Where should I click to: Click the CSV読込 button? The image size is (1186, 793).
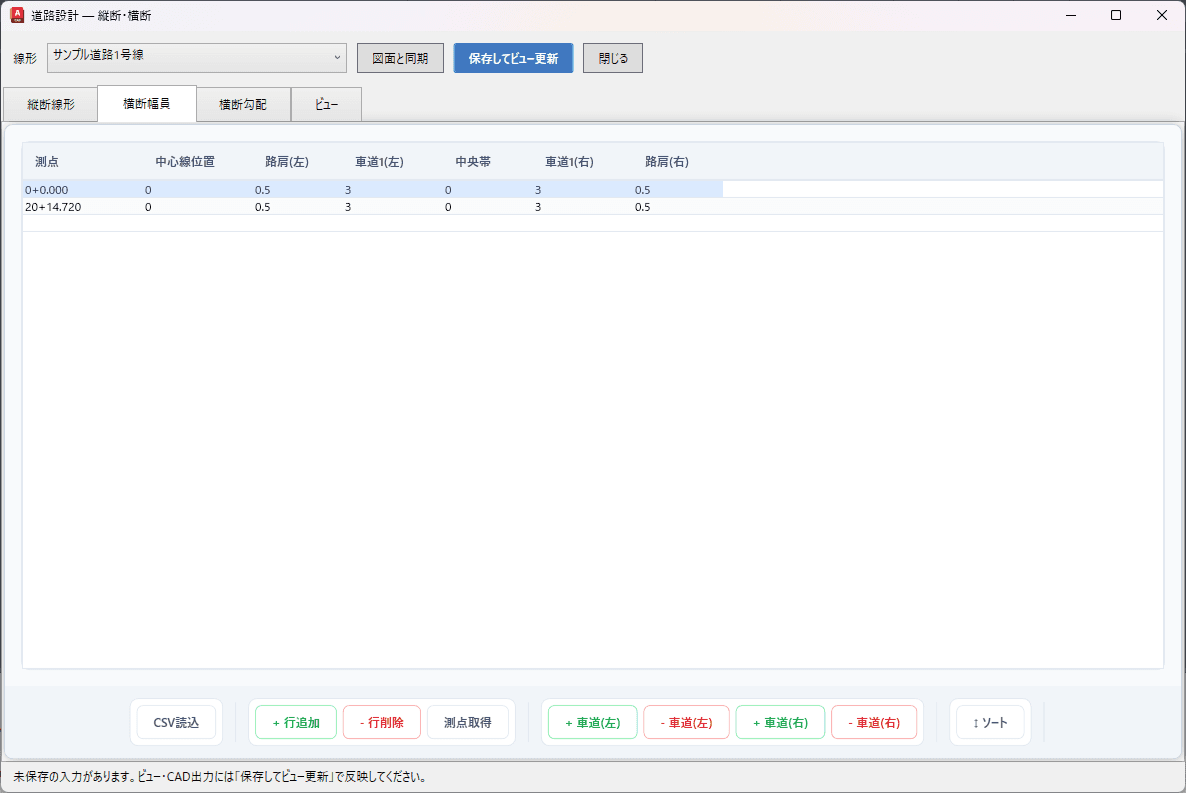pyautogui.click(x=176, y=723)
